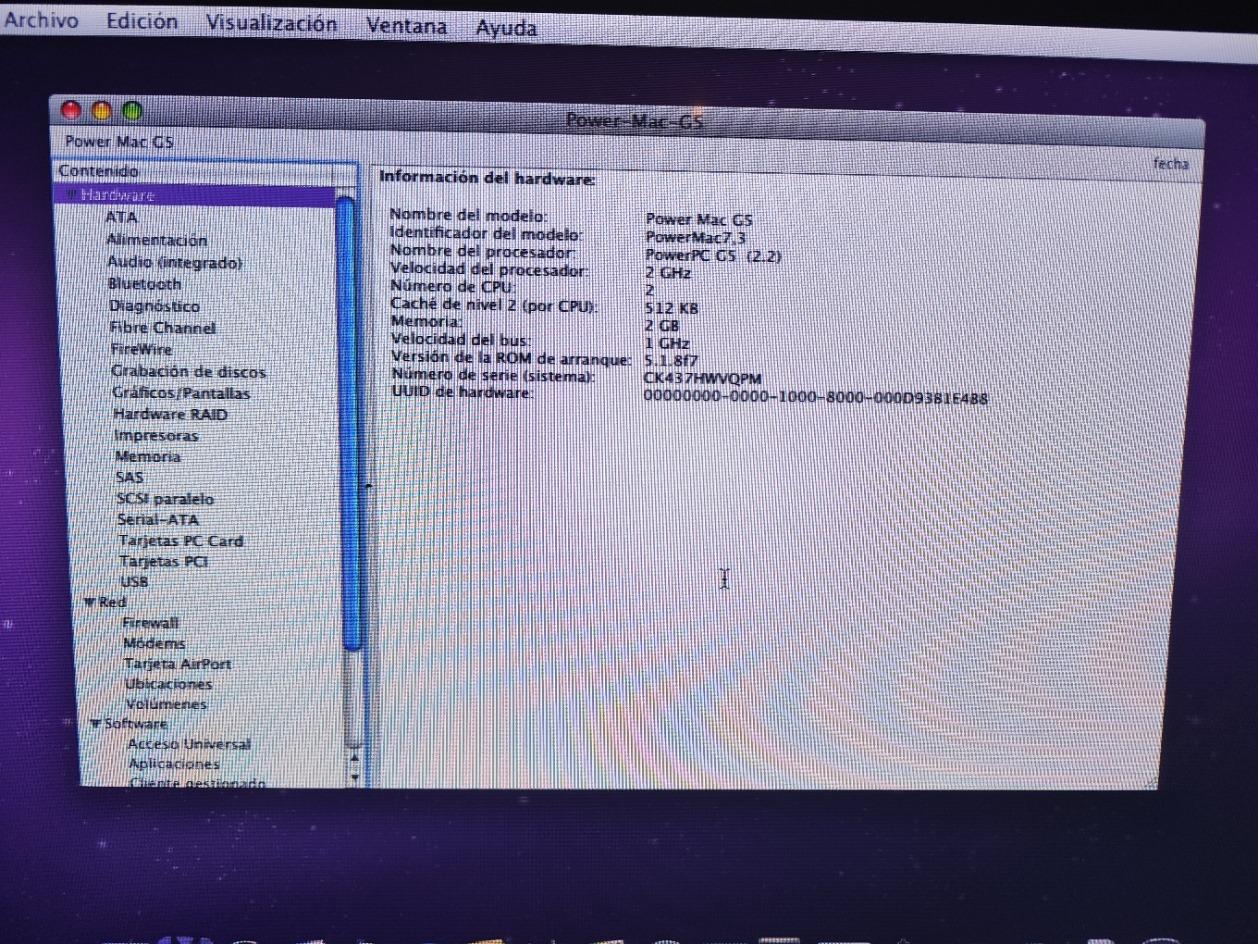Click the blue sidebar scrollbar thumb
The height and width of the screenshot is (944, 1258).
349,420
